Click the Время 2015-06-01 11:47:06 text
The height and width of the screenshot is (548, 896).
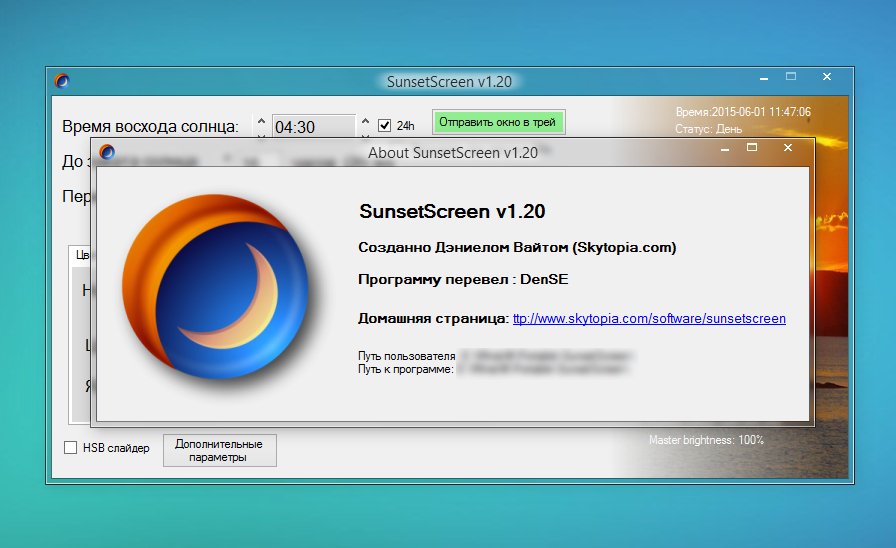743,112
